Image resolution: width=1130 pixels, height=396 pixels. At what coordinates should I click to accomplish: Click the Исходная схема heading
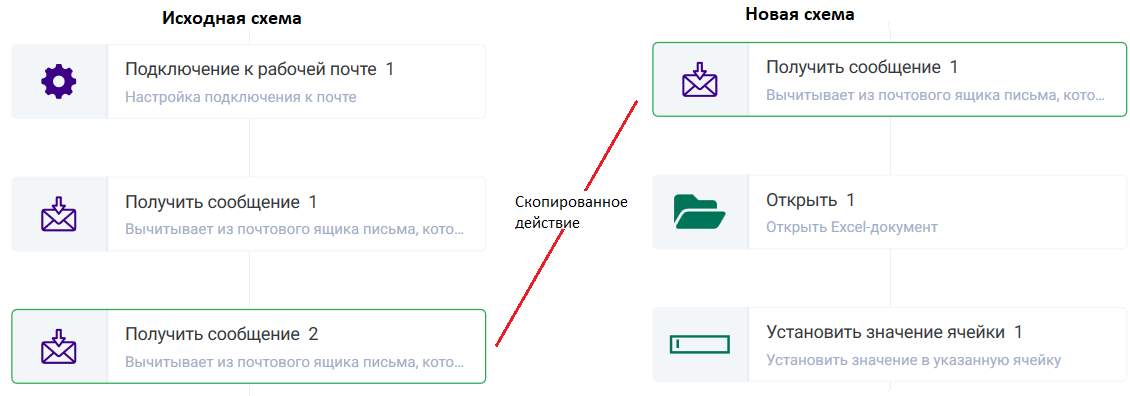pos(231,19)
